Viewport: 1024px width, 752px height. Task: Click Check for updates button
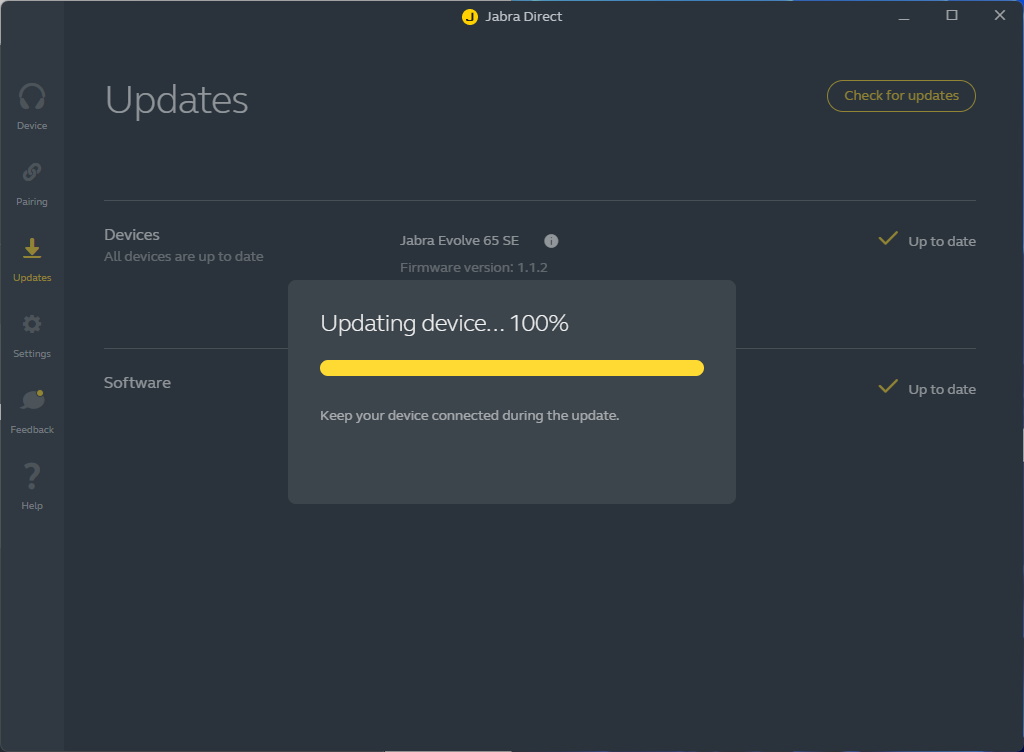[901, 96]
